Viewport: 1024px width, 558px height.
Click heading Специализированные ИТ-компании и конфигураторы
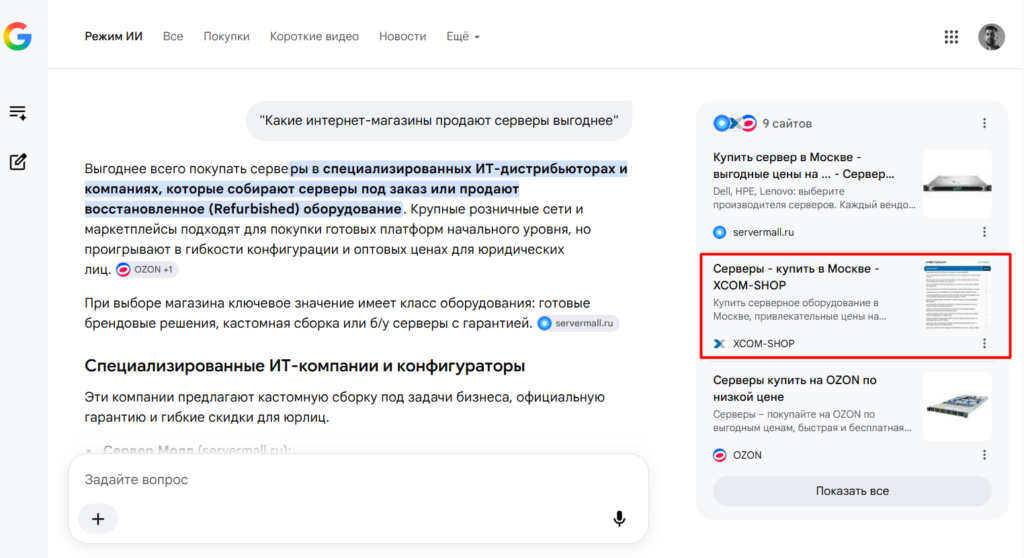[304, 366]
